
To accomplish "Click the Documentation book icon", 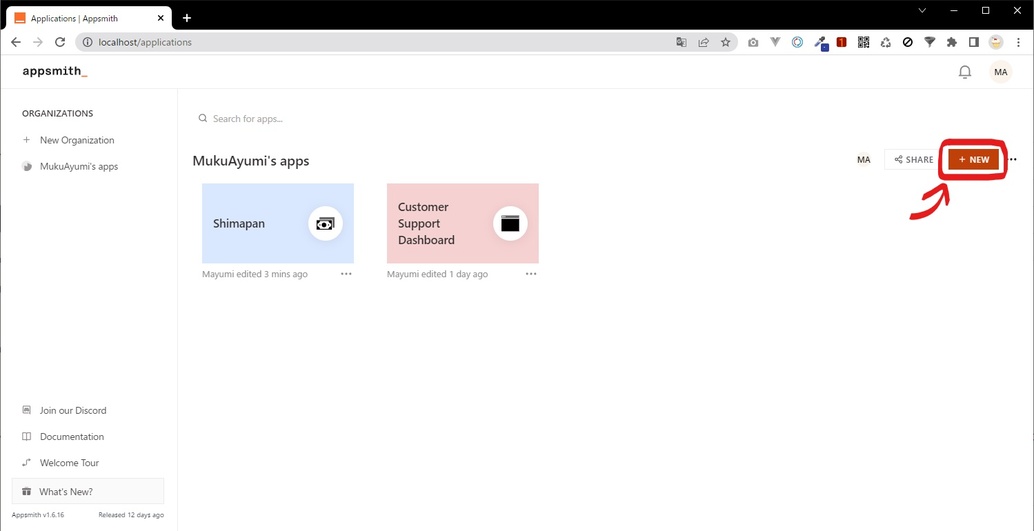I will coord(26,437).
